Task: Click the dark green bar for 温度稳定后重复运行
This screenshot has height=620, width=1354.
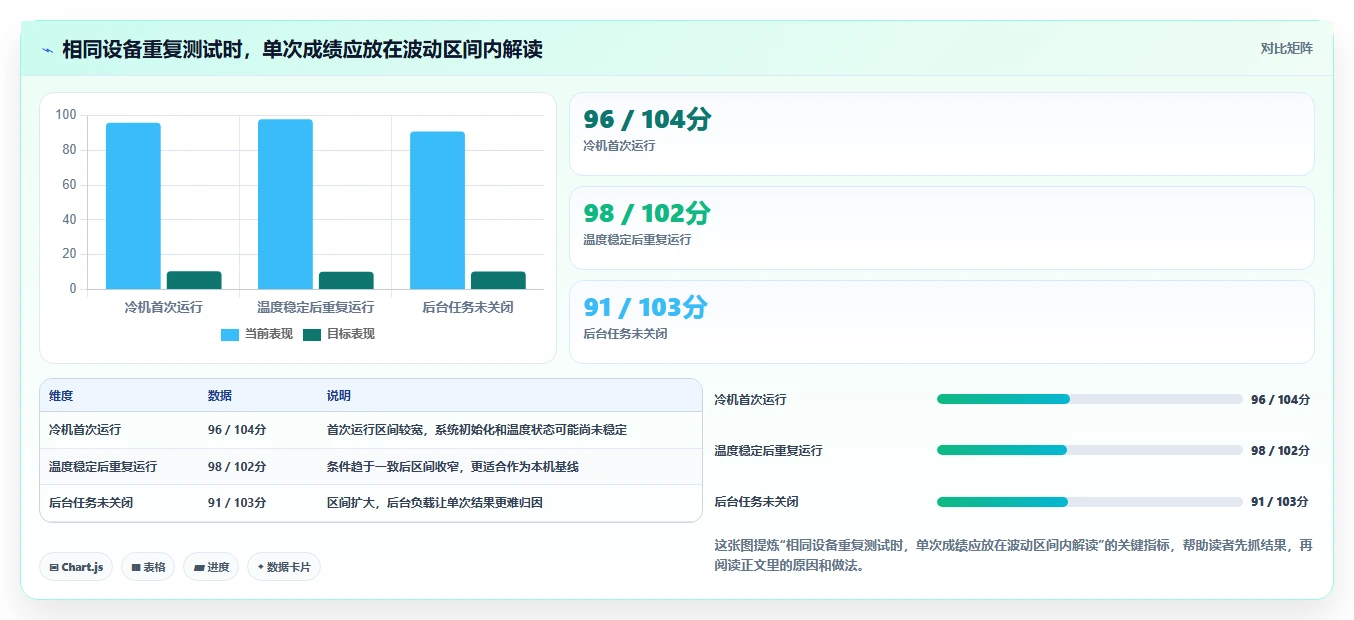Action: click(x=346, y=280)
